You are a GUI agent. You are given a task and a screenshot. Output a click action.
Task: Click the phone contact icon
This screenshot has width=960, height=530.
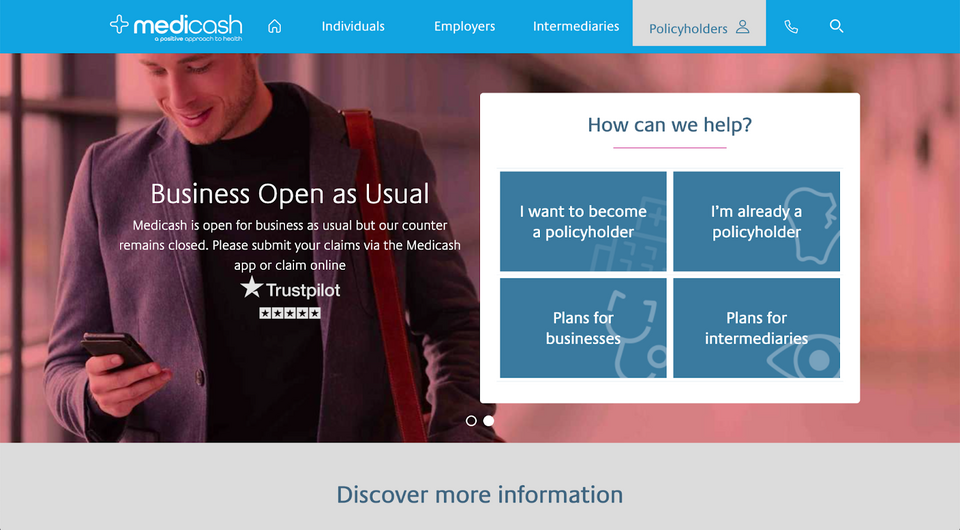[x=791, y=26]
